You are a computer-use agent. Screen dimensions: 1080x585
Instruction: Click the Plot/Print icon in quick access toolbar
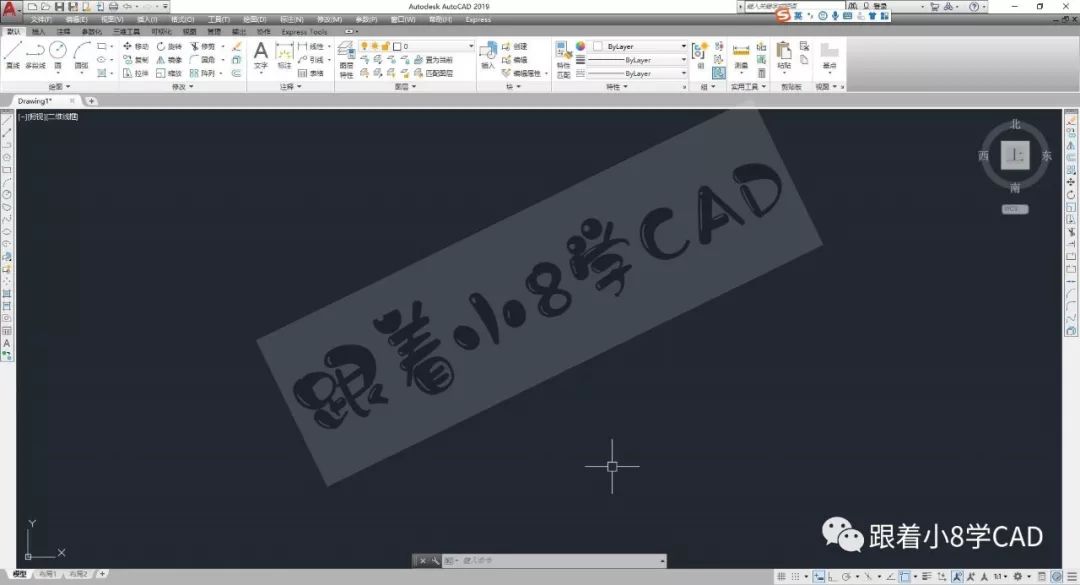tap(113, 7)
